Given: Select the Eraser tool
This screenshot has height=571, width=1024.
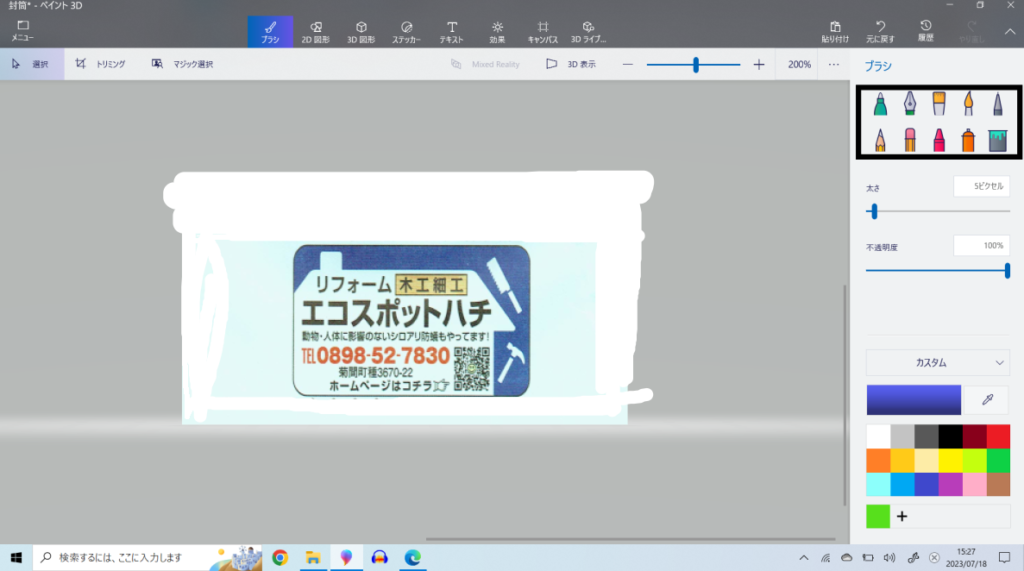Looking at the screenshot, I should click(x=909, y=140).
